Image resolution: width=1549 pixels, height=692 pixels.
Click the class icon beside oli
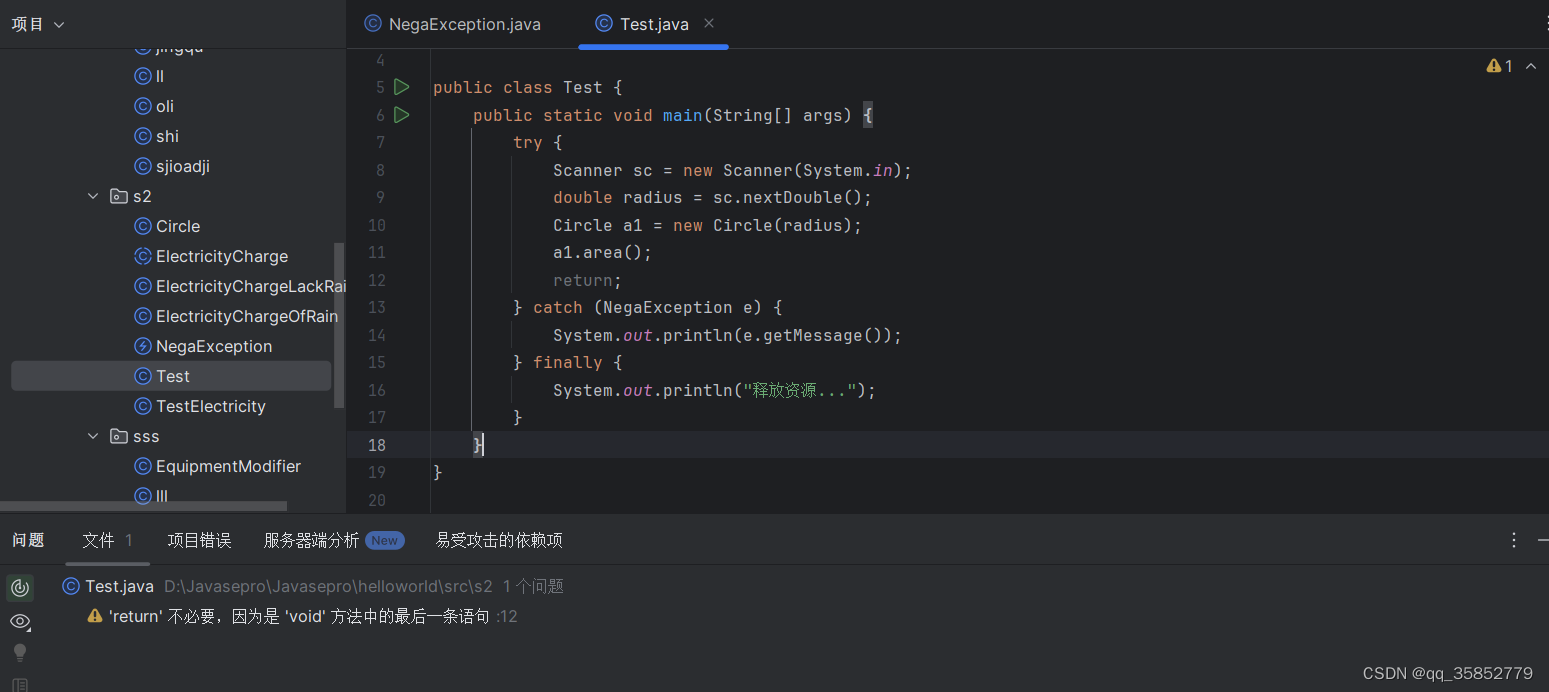(143, 106)
